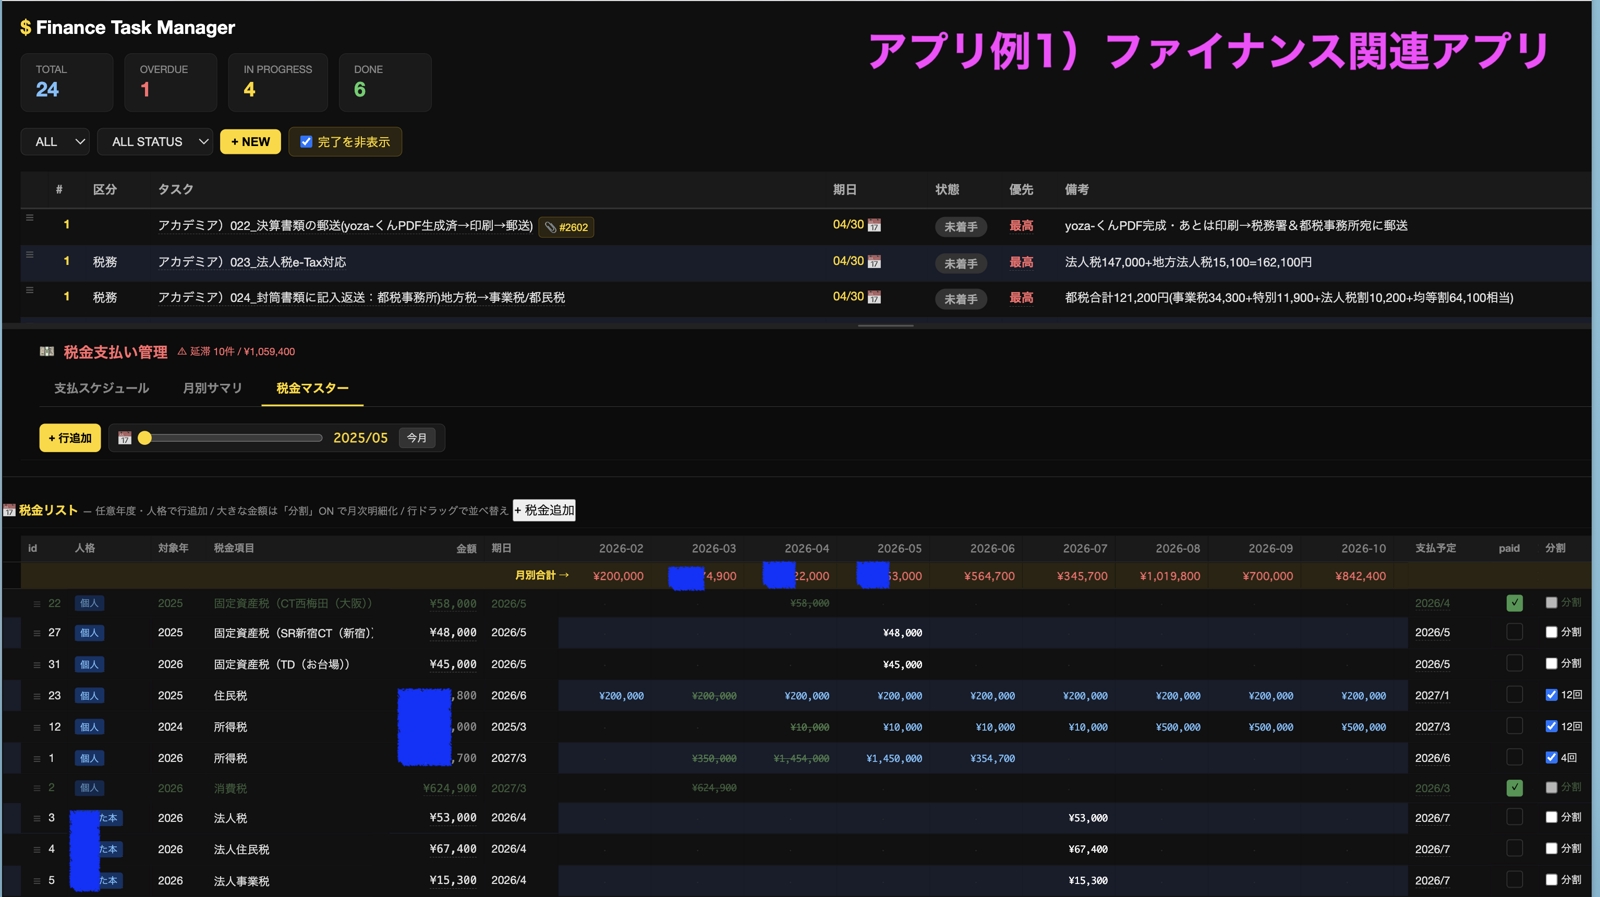Click drag handle of tax row id 27
1600x897 pixels.
click(37, 633)
